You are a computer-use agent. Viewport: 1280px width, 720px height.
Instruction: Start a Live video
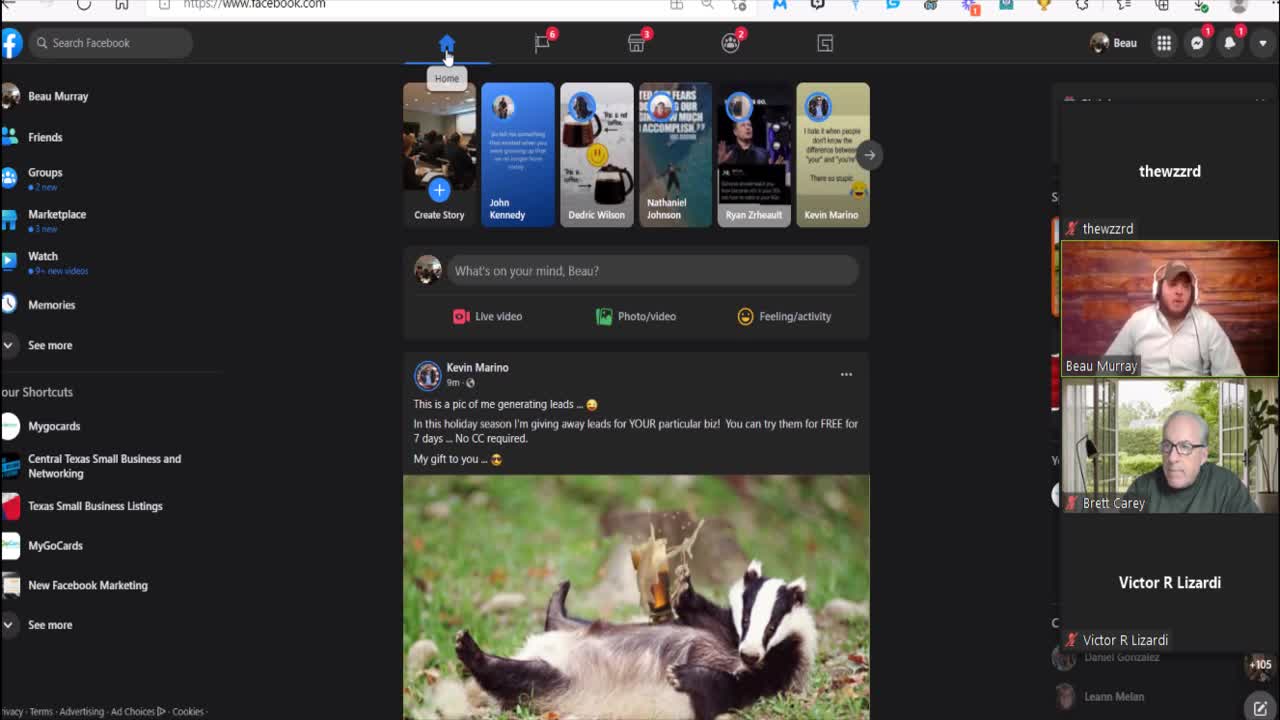(x=487, y=316)
